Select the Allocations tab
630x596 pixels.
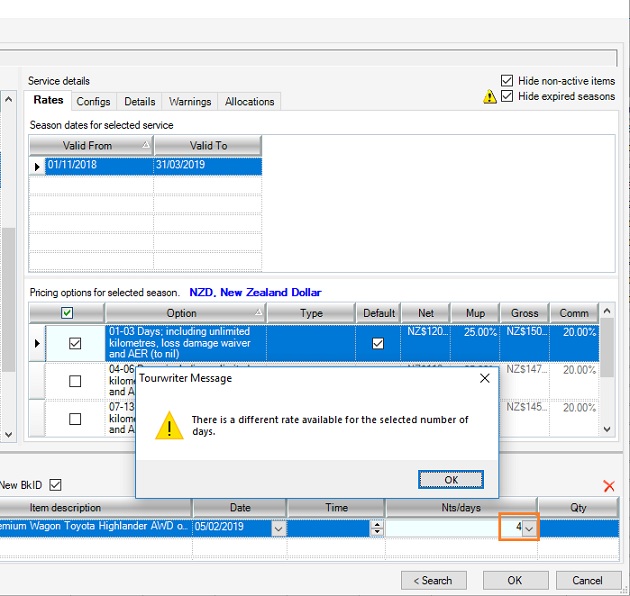coord(249,102)
